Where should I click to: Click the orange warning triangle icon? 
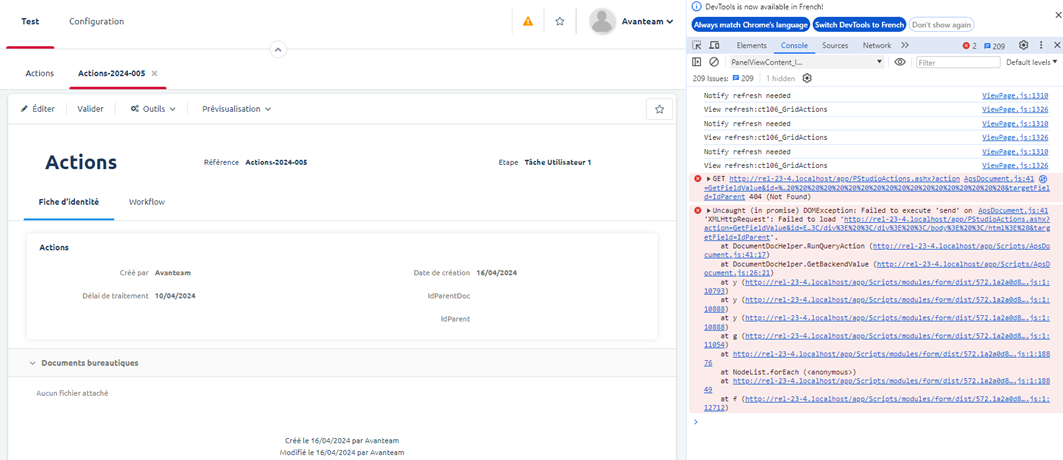point(528,21)
